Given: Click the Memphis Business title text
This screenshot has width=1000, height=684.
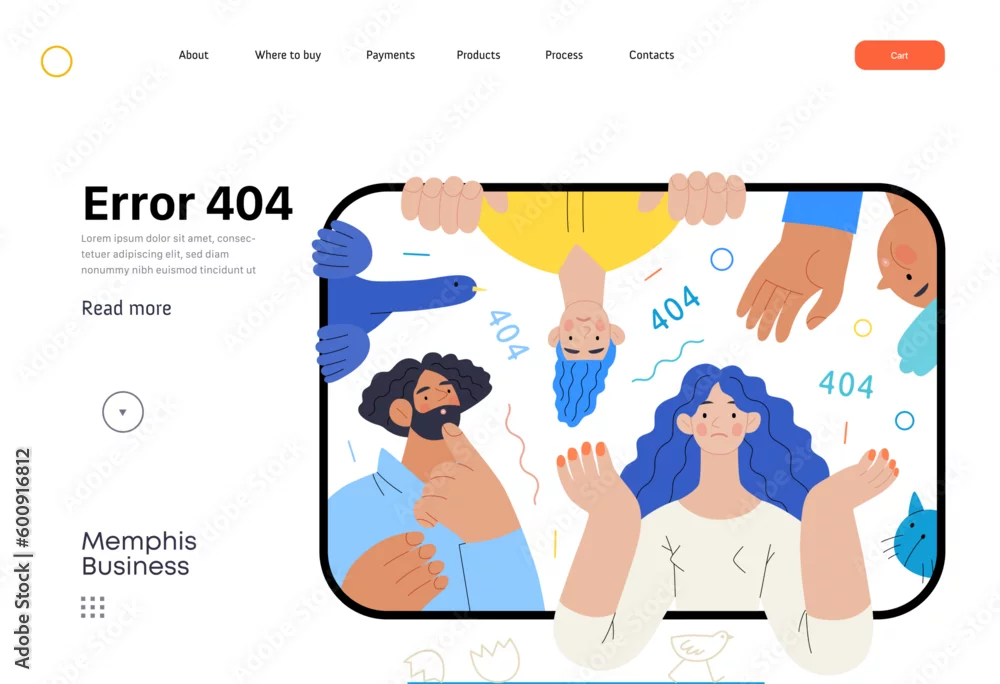Looking at the screenshot, I should point(139,553).
